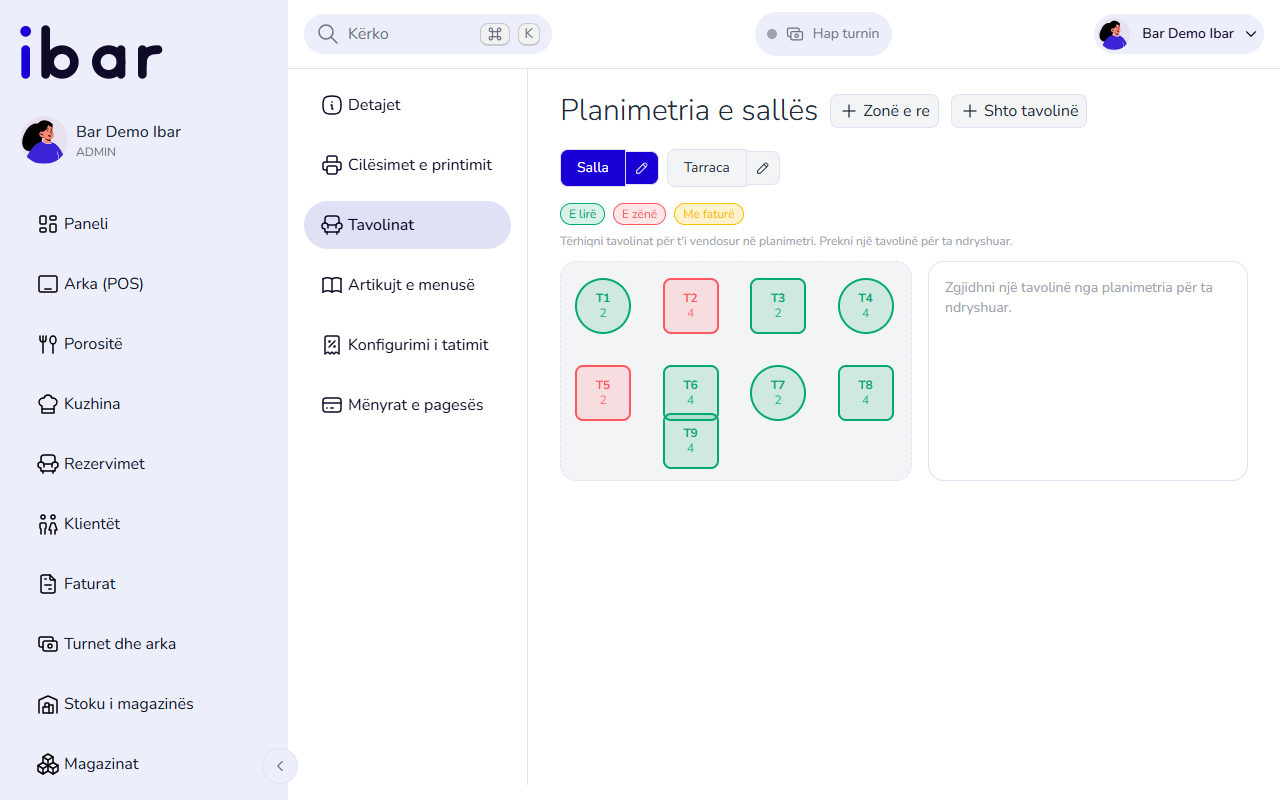Image resolution: width=1280 pixels, height=800 pixels.
Task: Click the Zonë e re button
Action: tap(884, 111)
